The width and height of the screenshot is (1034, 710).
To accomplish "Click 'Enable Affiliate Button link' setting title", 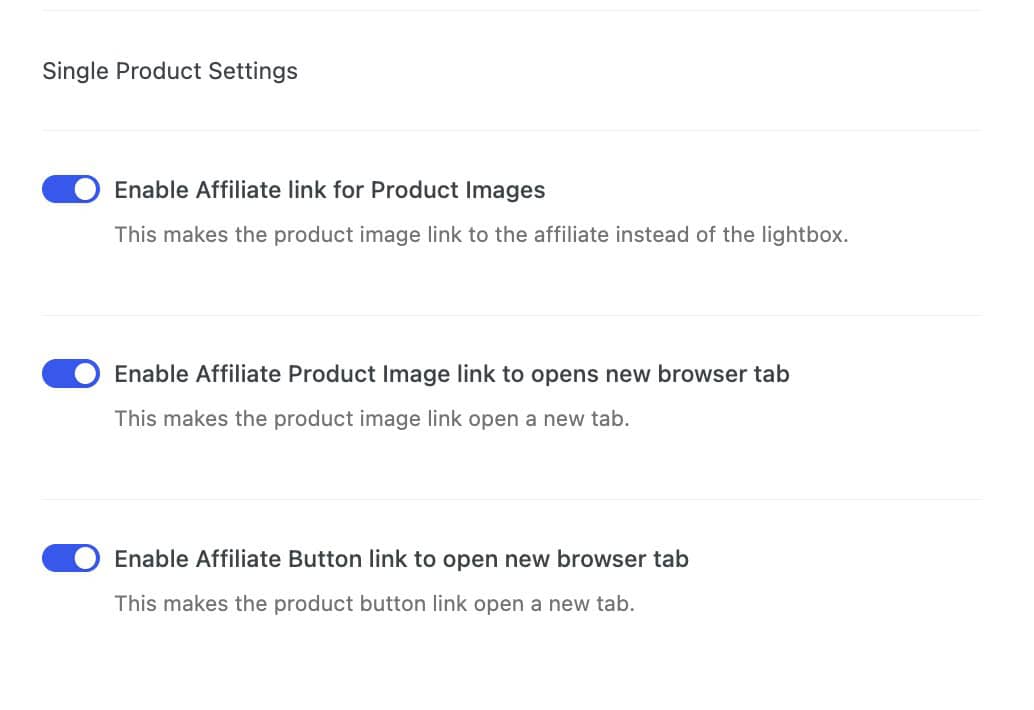I will point(402,559).
